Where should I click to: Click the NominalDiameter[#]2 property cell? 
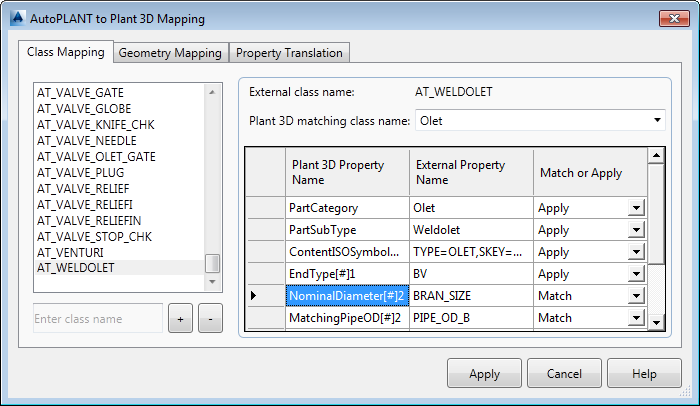(x=347, y=296)
